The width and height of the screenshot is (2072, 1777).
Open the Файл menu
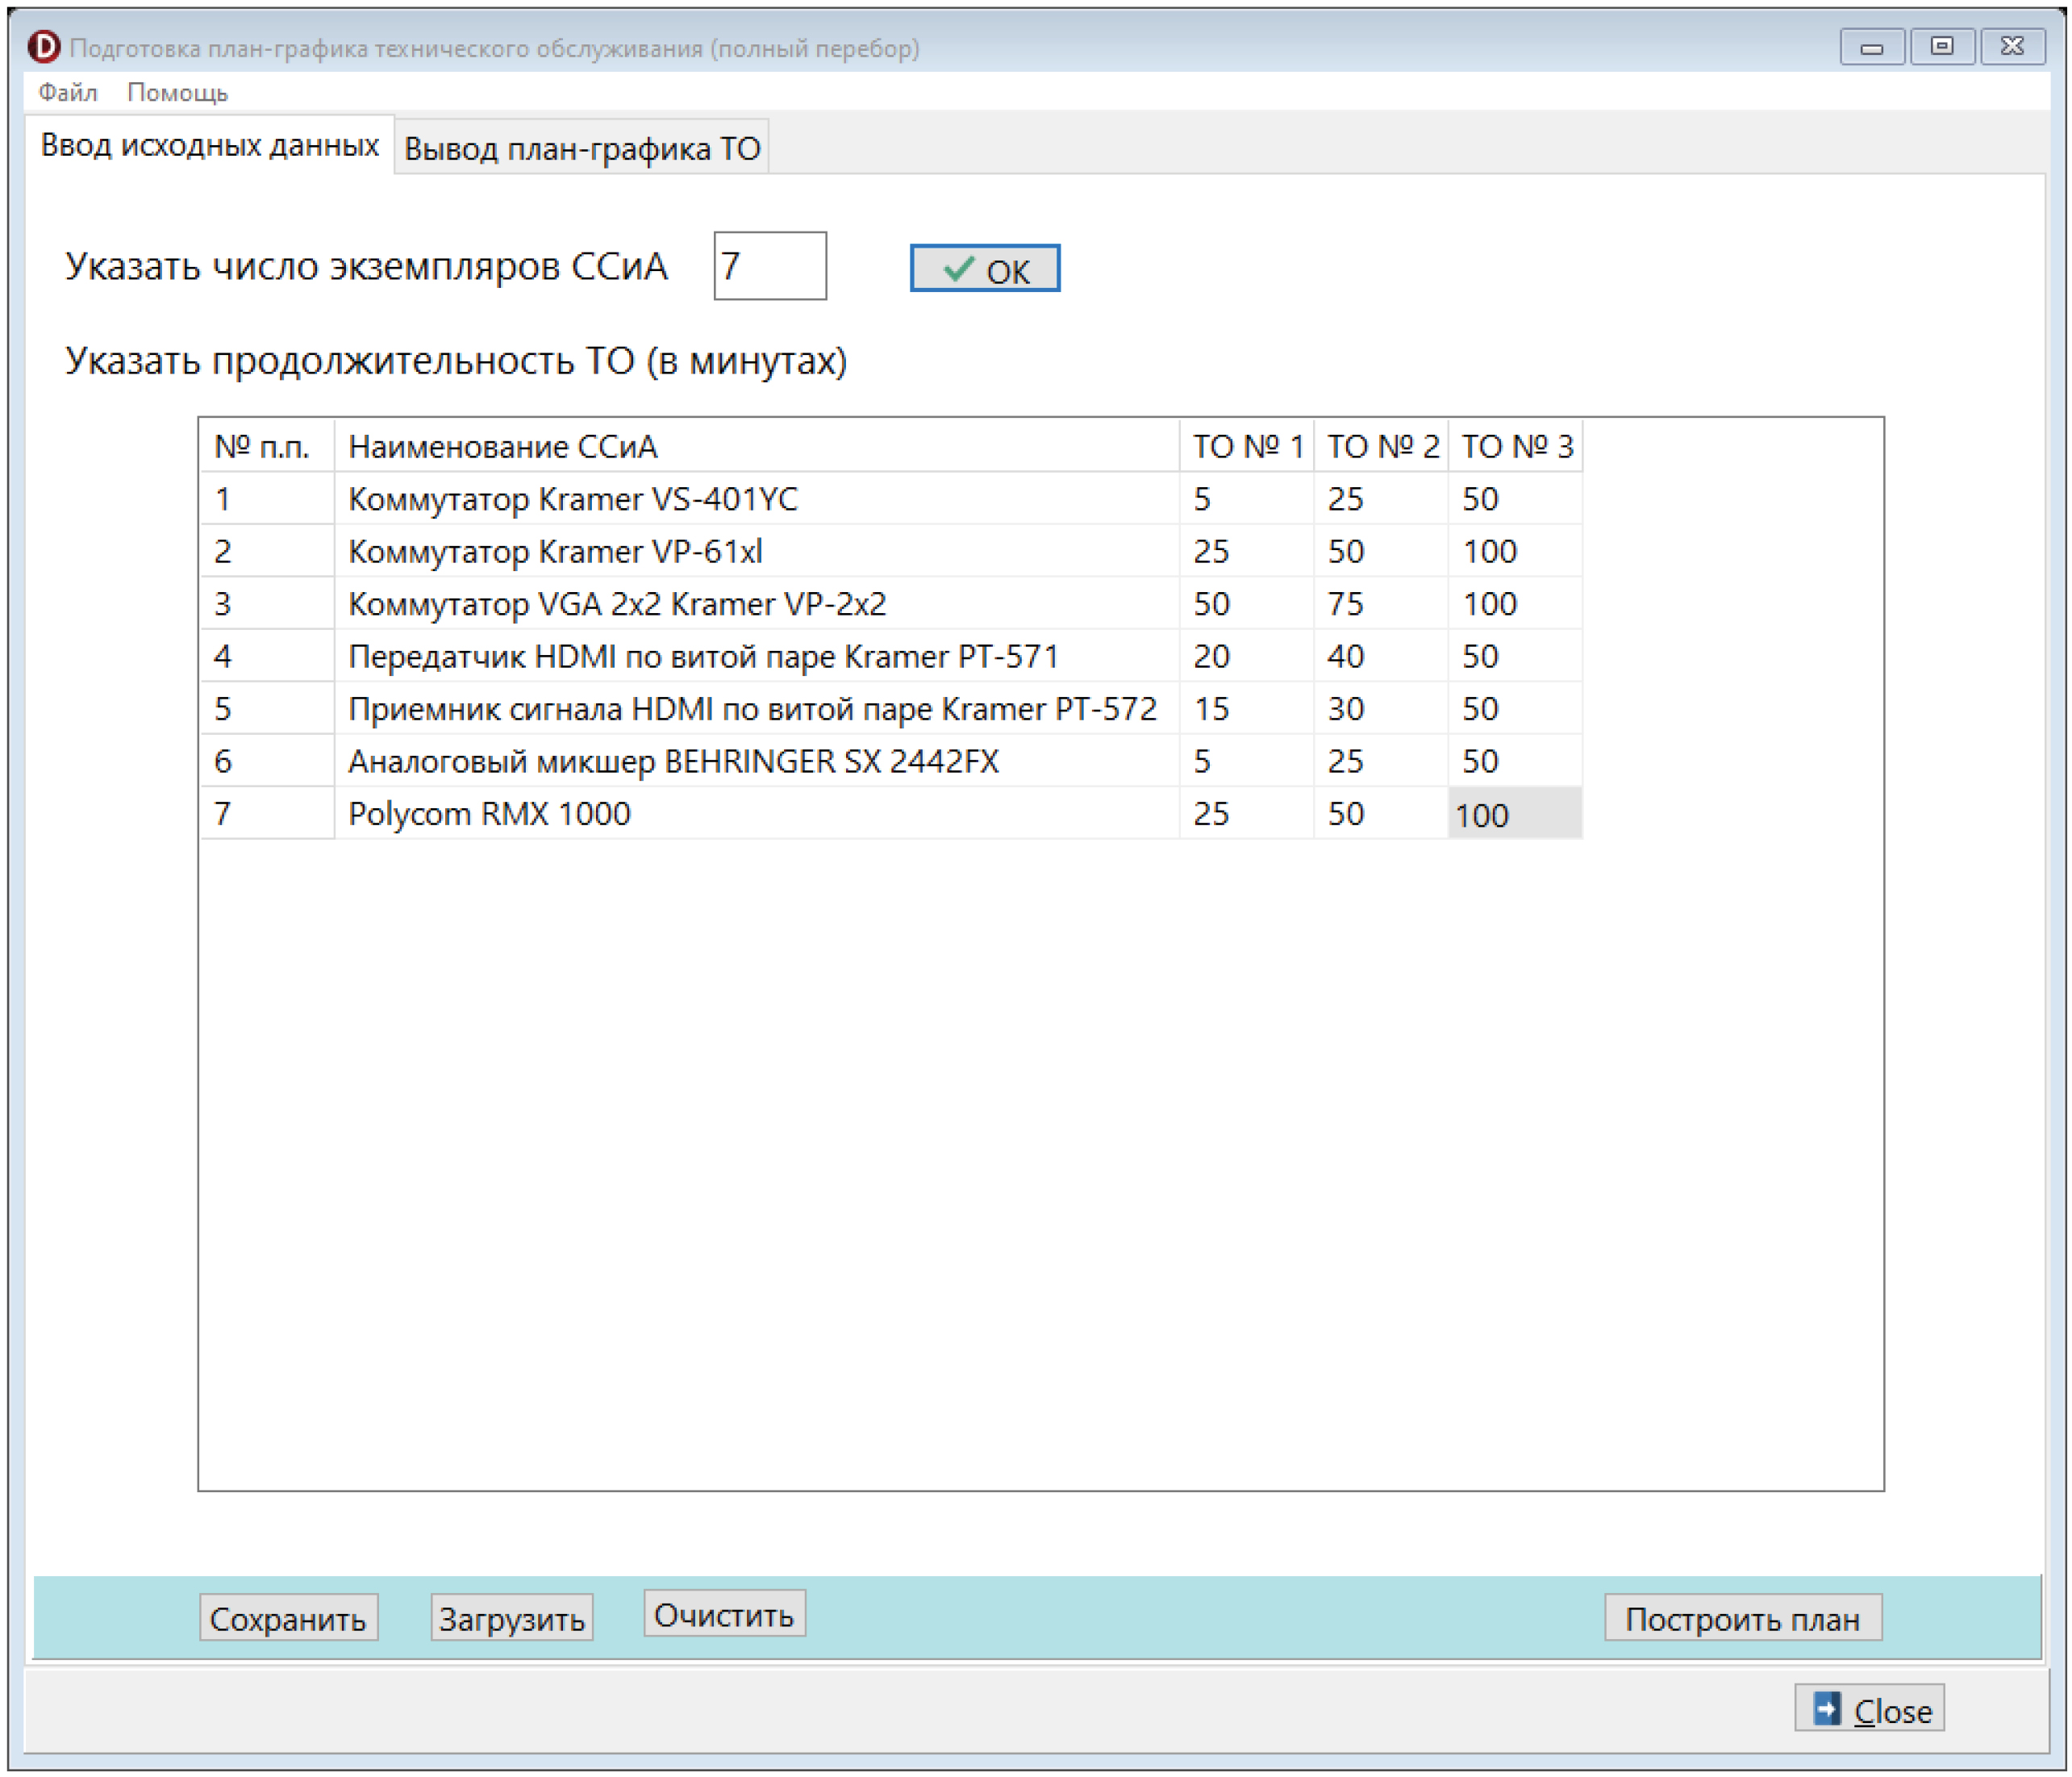point(67,93)
